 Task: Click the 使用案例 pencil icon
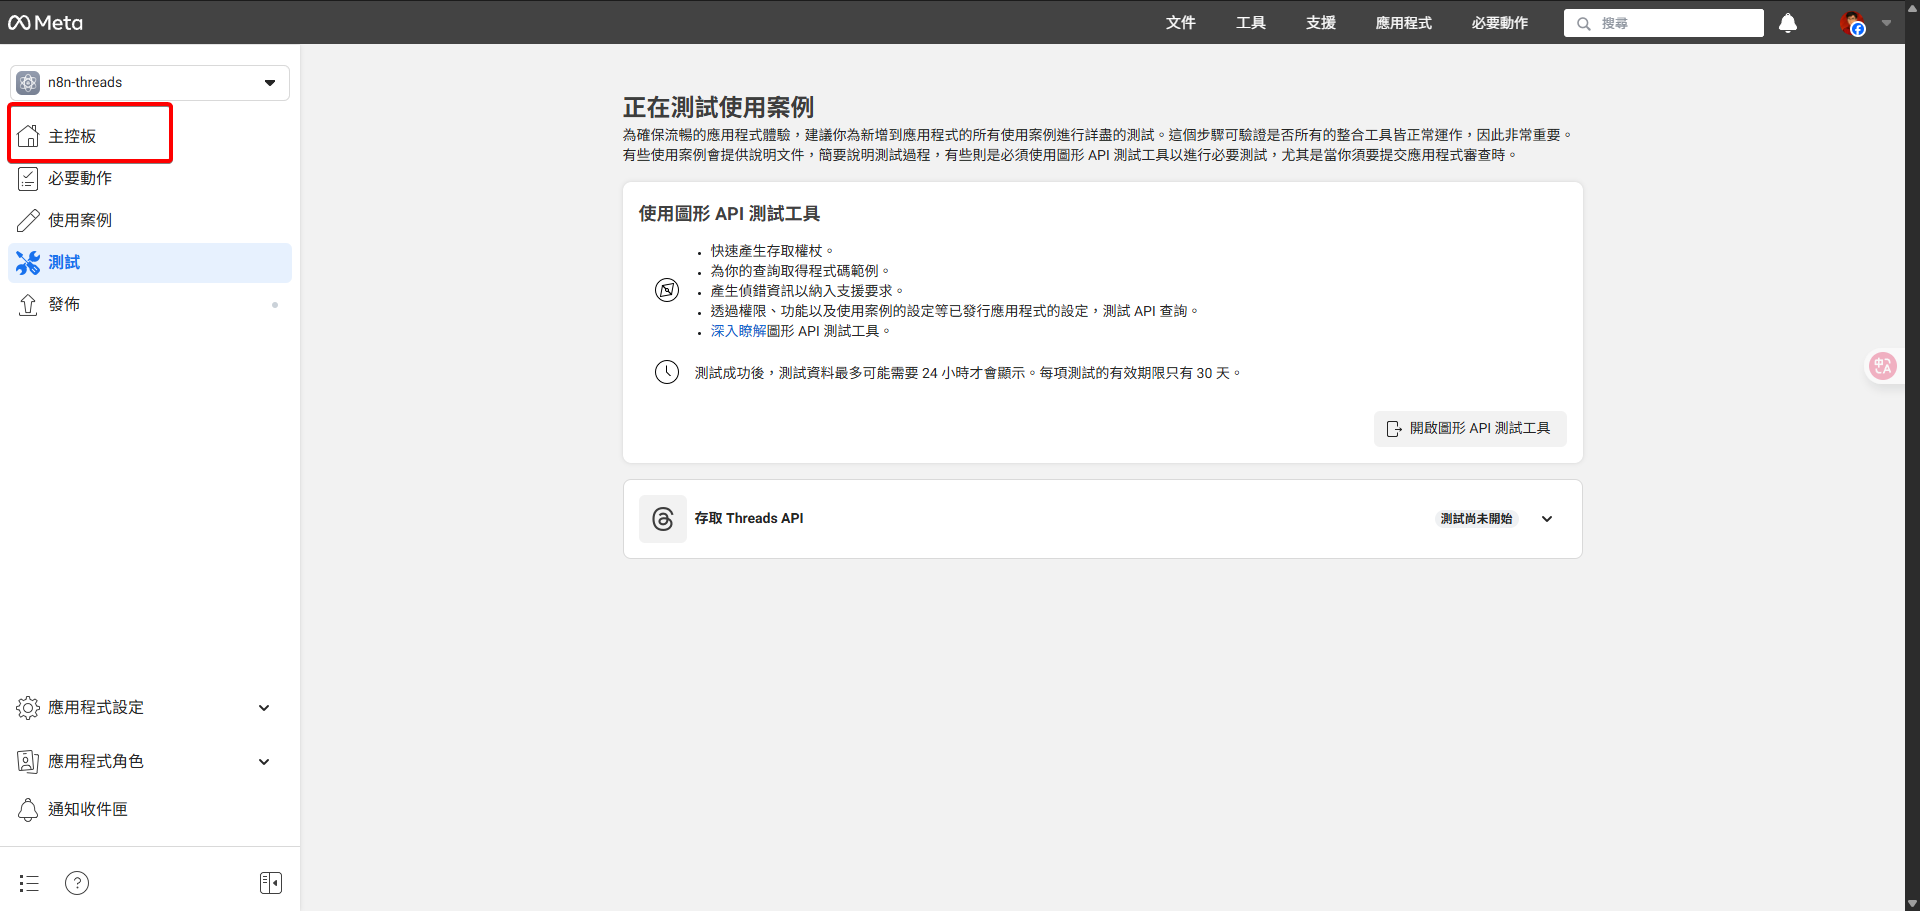(x=28, y=220)
